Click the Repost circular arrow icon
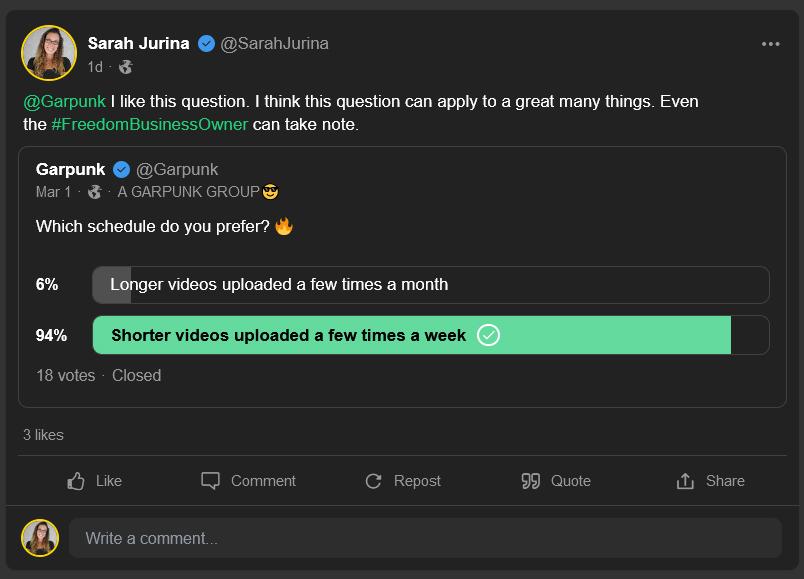This screenshot has width=804, height=579. [374, 481]
